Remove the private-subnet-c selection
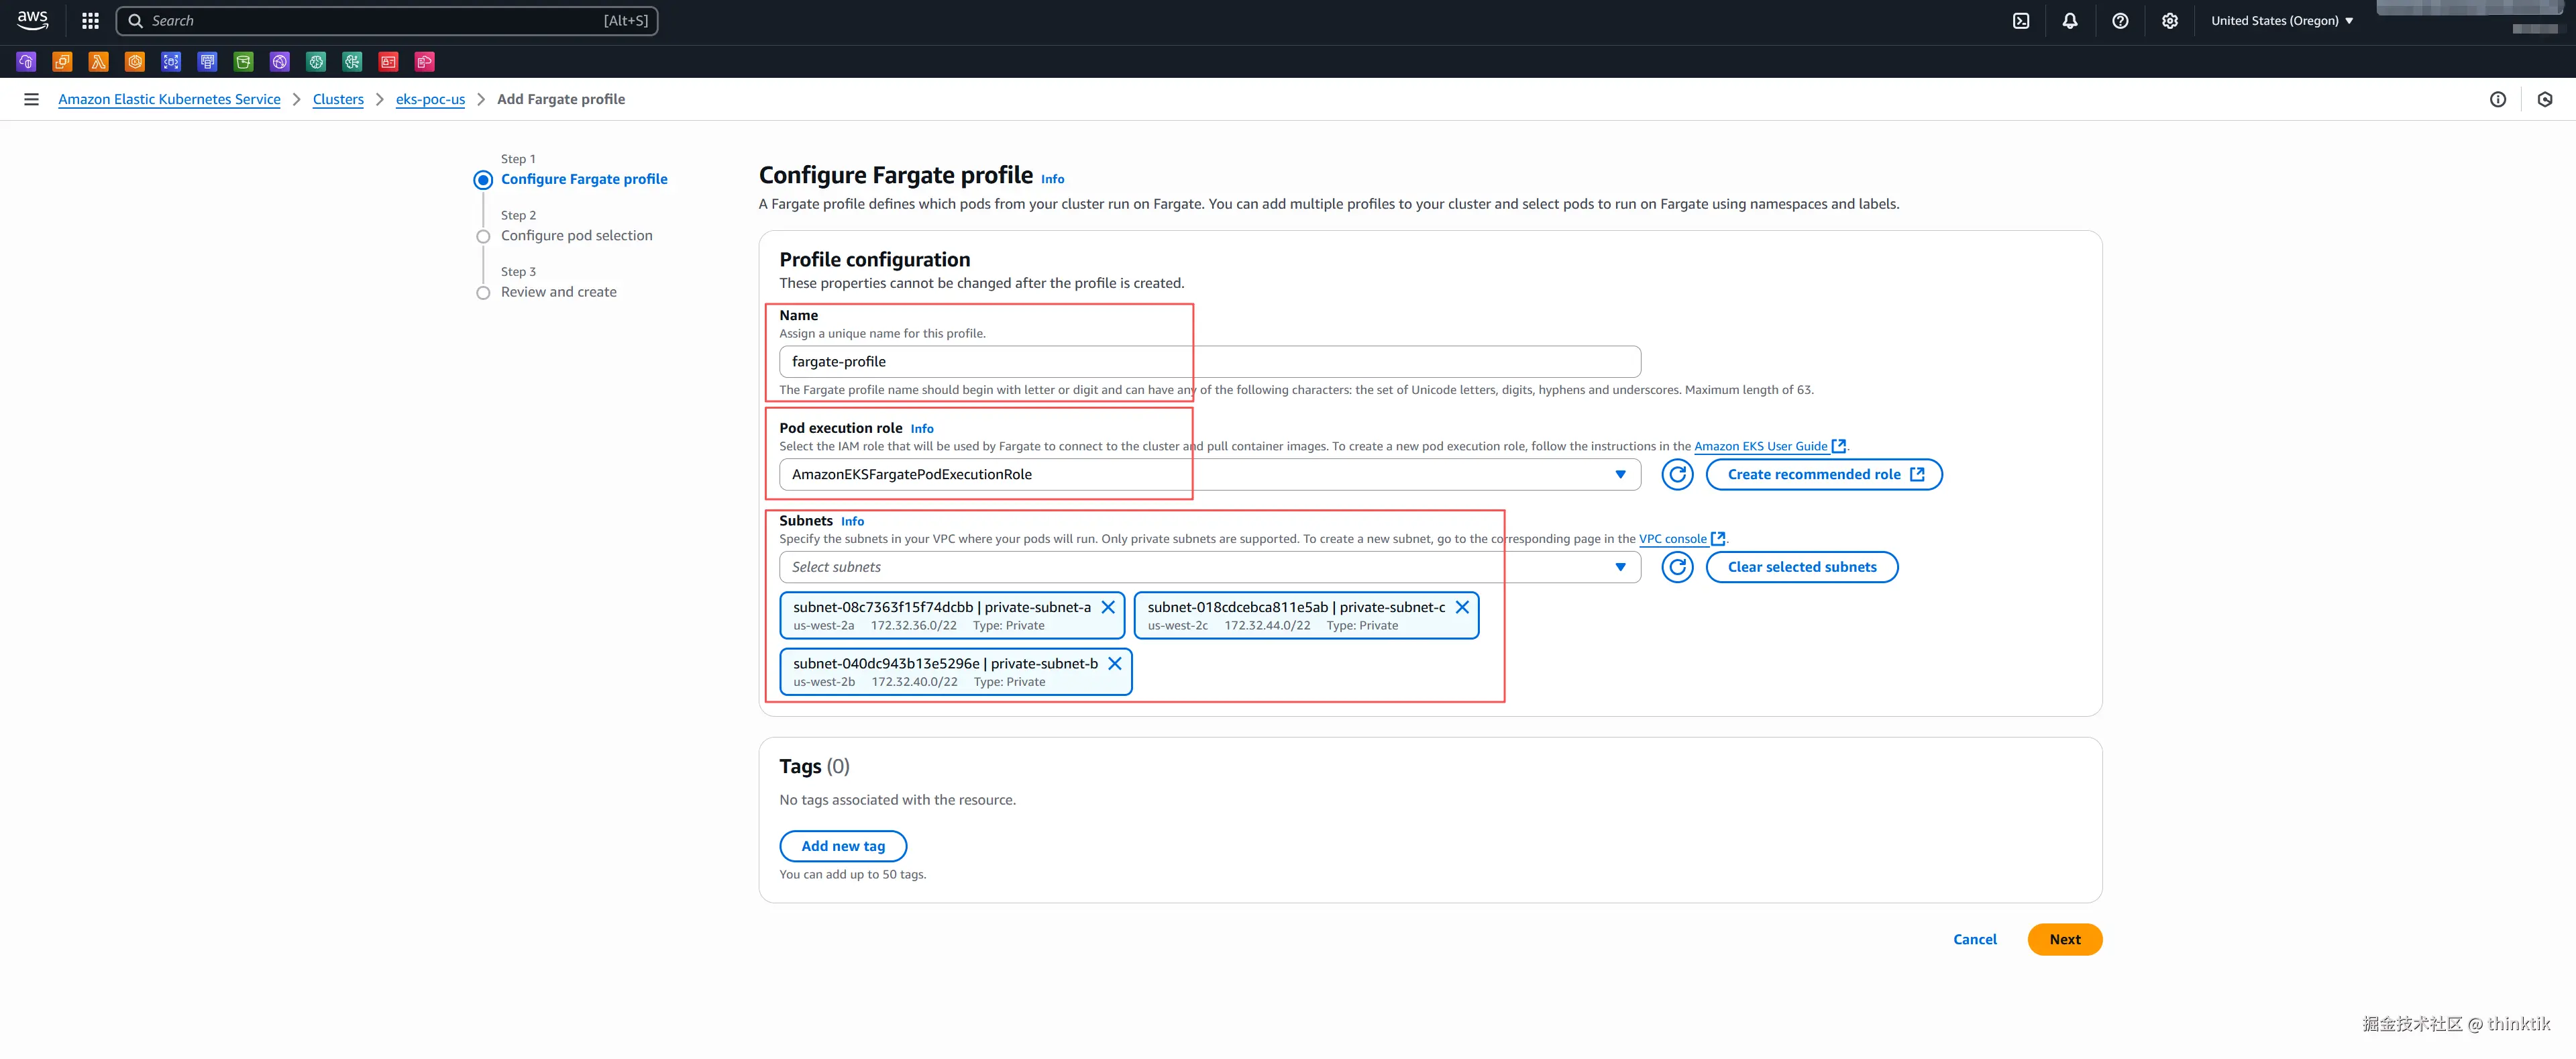The width and height of the screenshot is (2576, 1059). tap(1461, 607)
